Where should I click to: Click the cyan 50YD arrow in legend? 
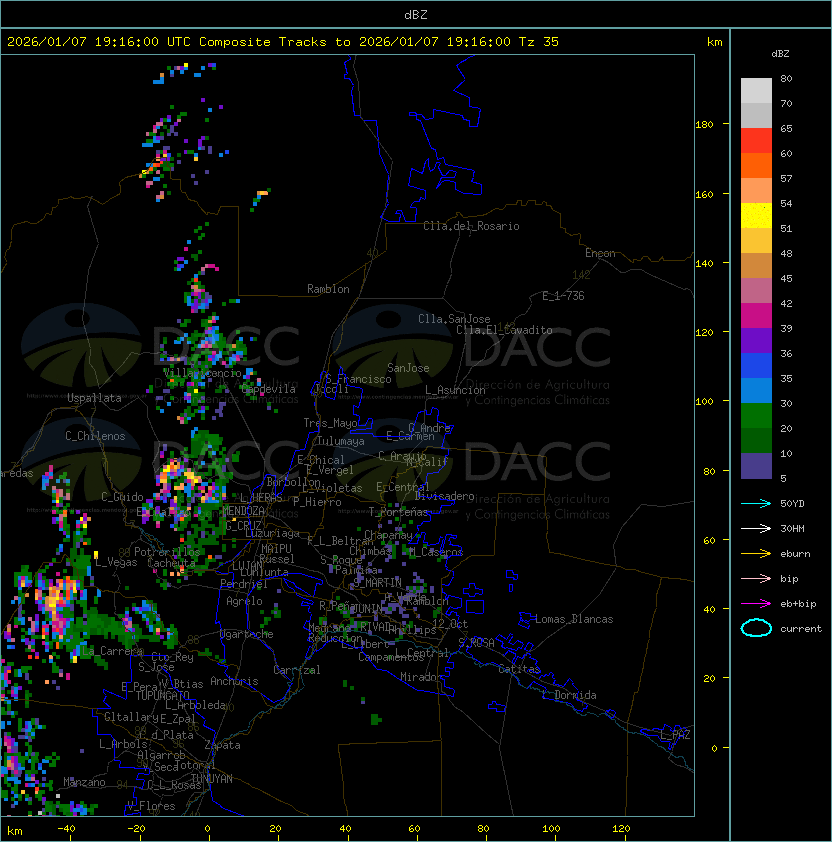tap(756, 503)
